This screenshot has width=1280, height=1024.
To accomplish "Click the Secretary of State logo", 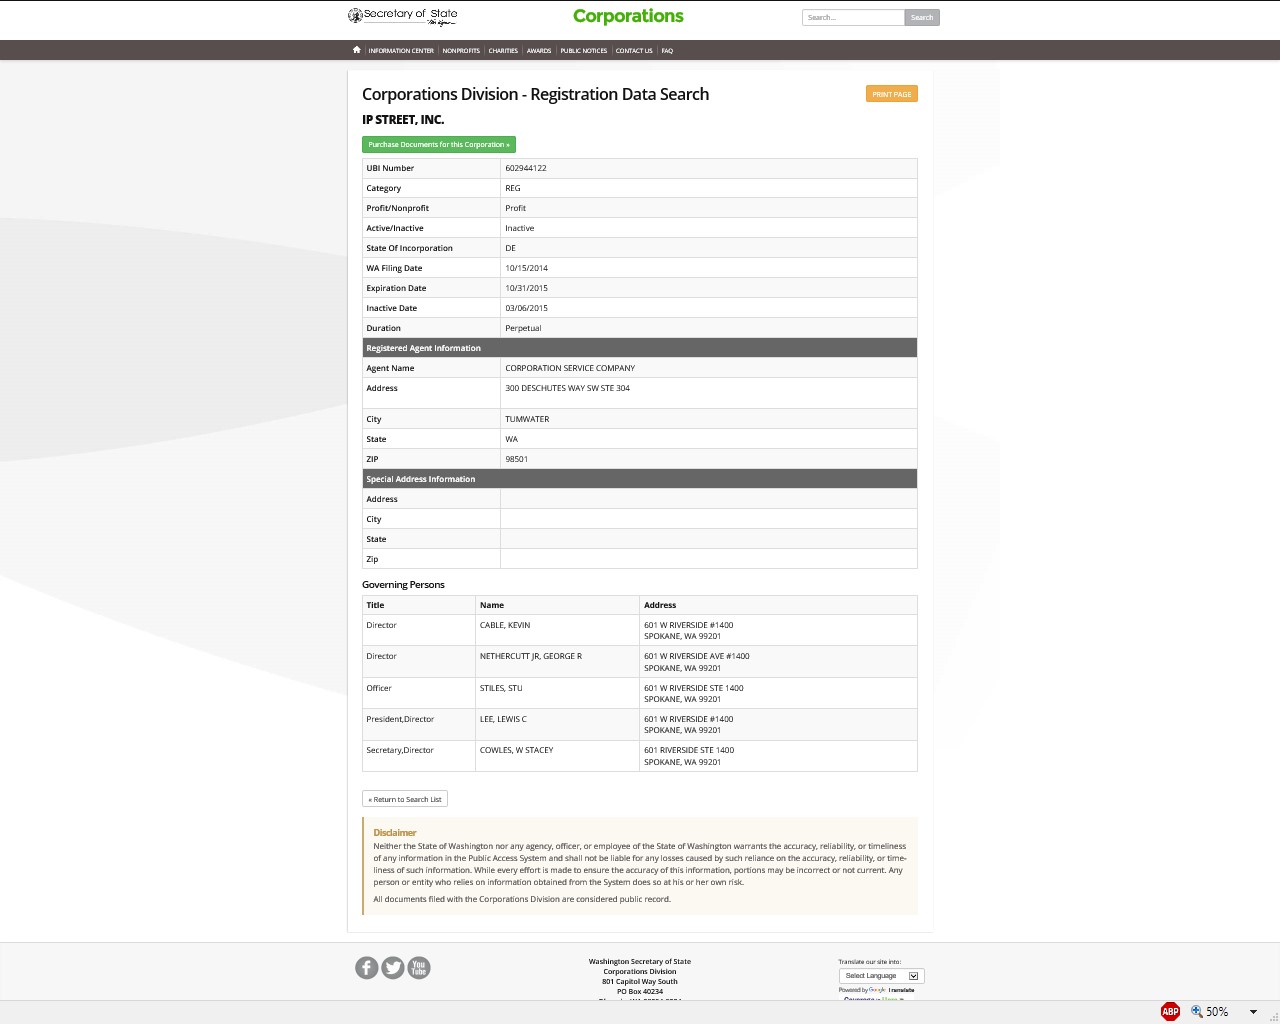I will click(403, 16).
